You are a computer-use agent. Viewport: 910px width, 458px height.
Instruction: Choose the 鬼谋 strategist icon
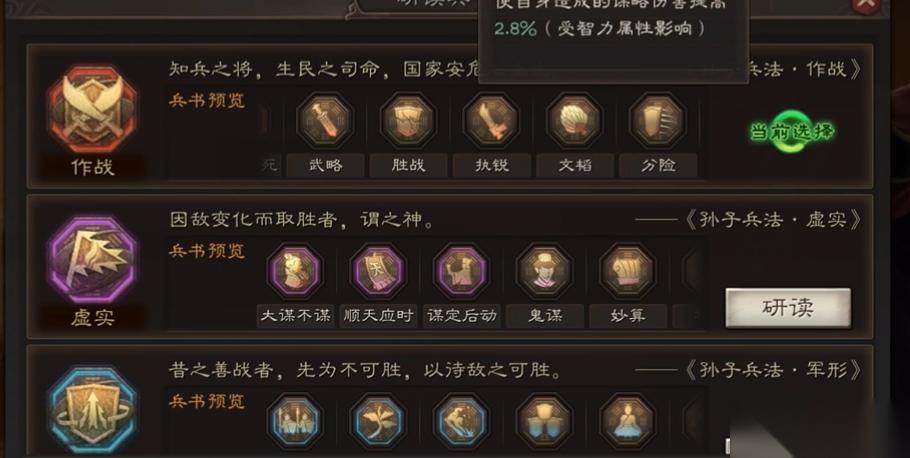[544, 271]
